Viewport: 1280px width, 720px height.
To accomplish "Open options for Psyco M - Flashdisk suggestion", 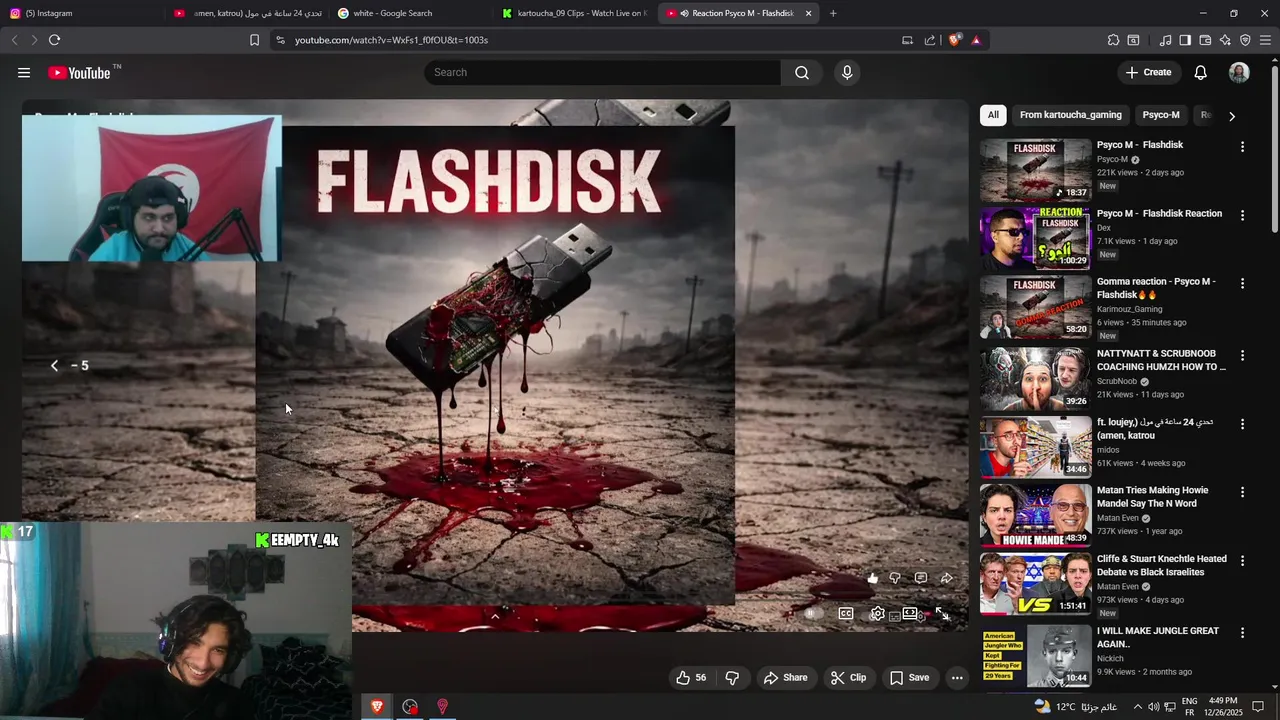I will [1242, 147].
